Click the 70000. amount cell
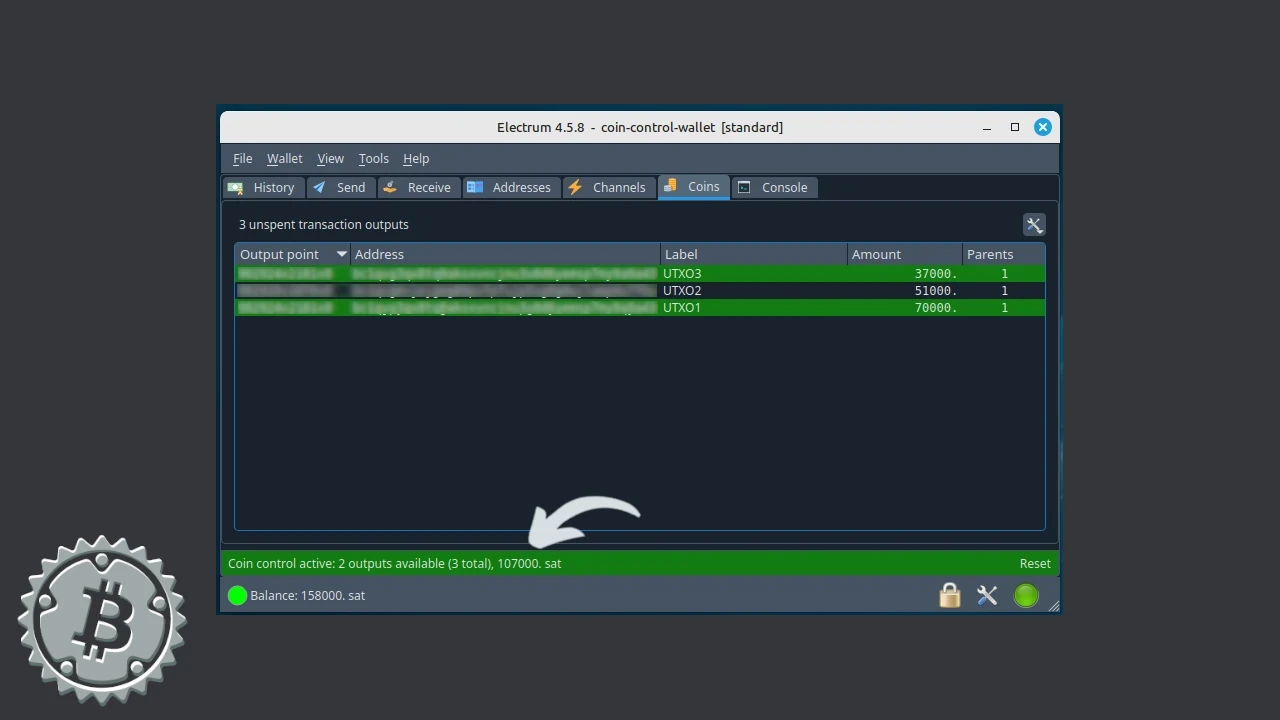Image resolution: width=1280 pixels, height=720 pixels. coord(936,307)
